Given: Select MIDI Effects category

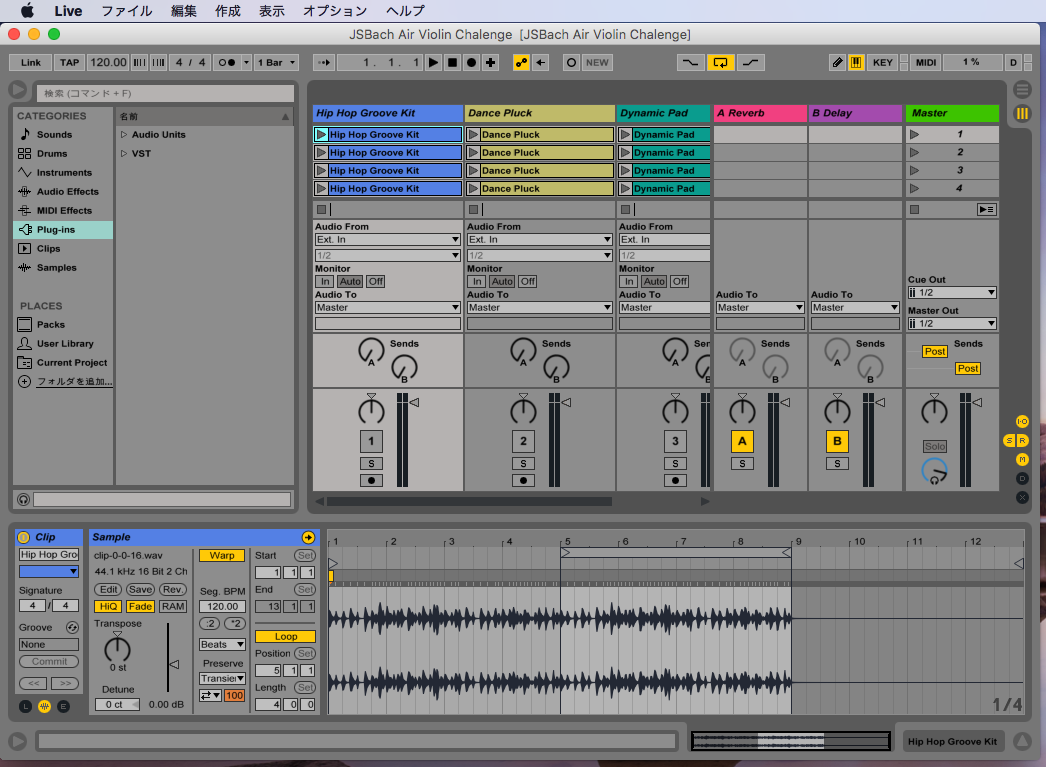Looking at the screenshot, I should (64, 211).
